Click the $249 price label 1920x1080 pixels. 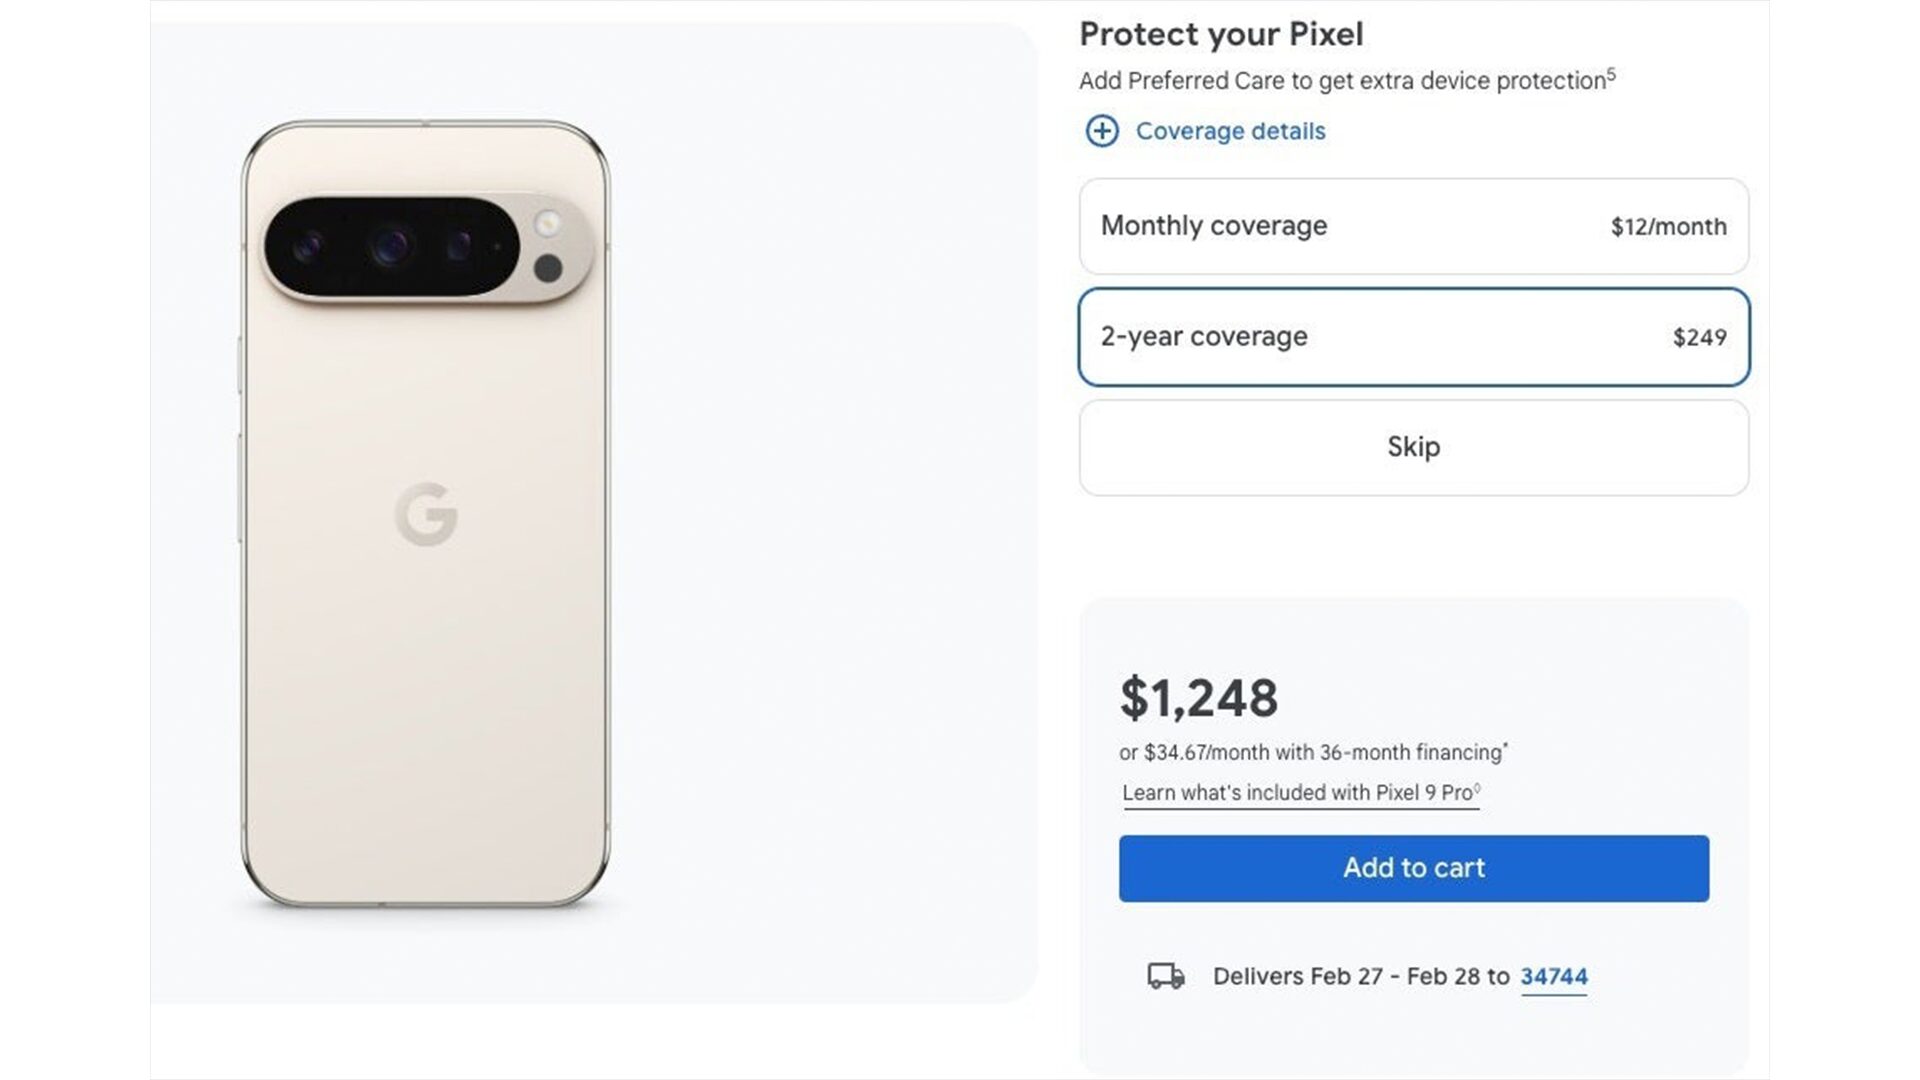(1699, 338)
